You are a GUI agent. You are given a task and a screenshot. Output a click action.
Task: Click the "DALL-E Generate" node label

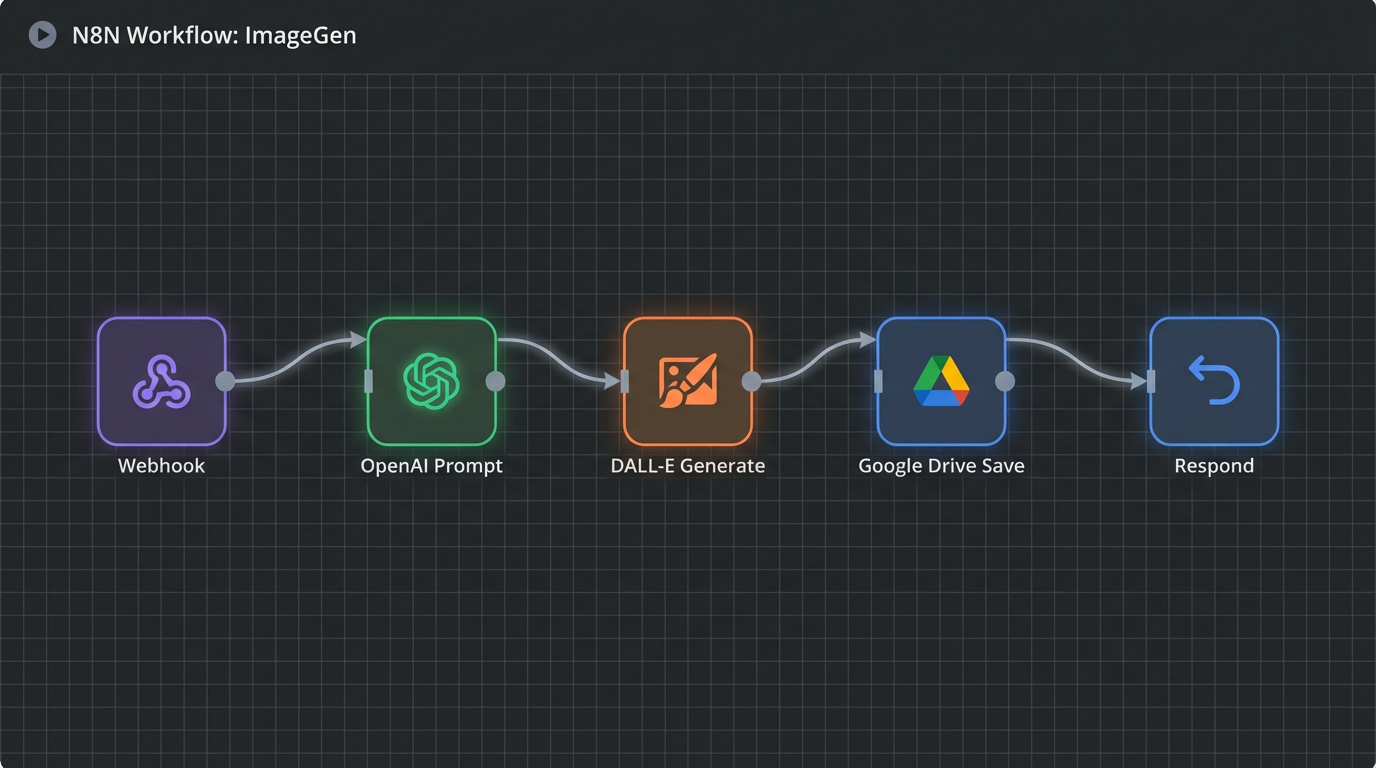(x=687, y=466)
